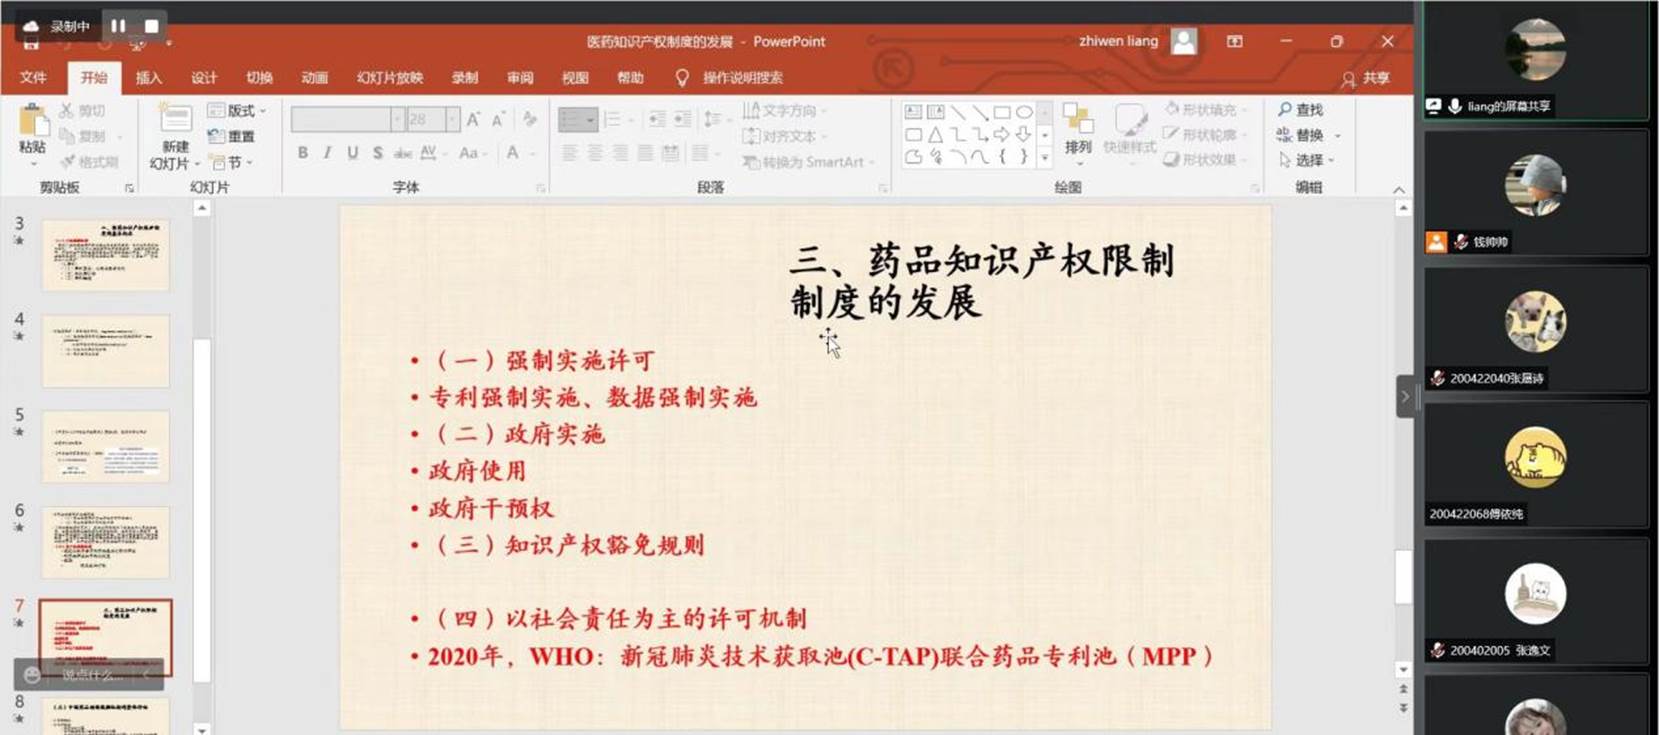Viewport: 1659px width, 735px height.
Task: Open the Layout (版式) dropdown
Action: [x=238, y=111]
